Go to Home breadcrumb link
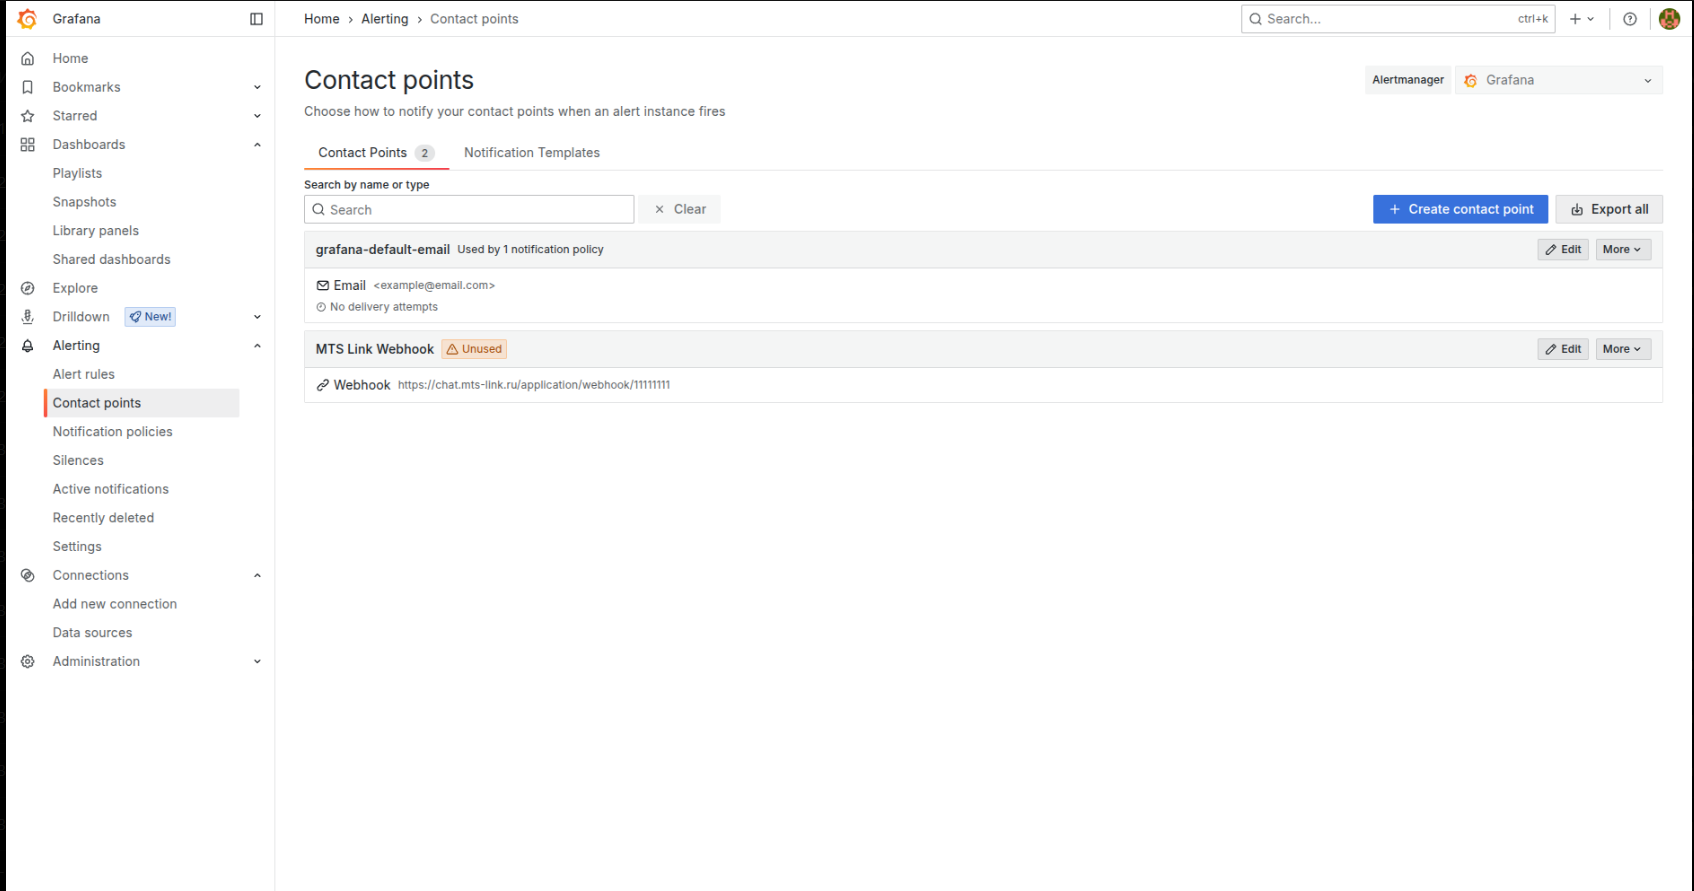Screen dimensions: 1694x891 (322, 19)
